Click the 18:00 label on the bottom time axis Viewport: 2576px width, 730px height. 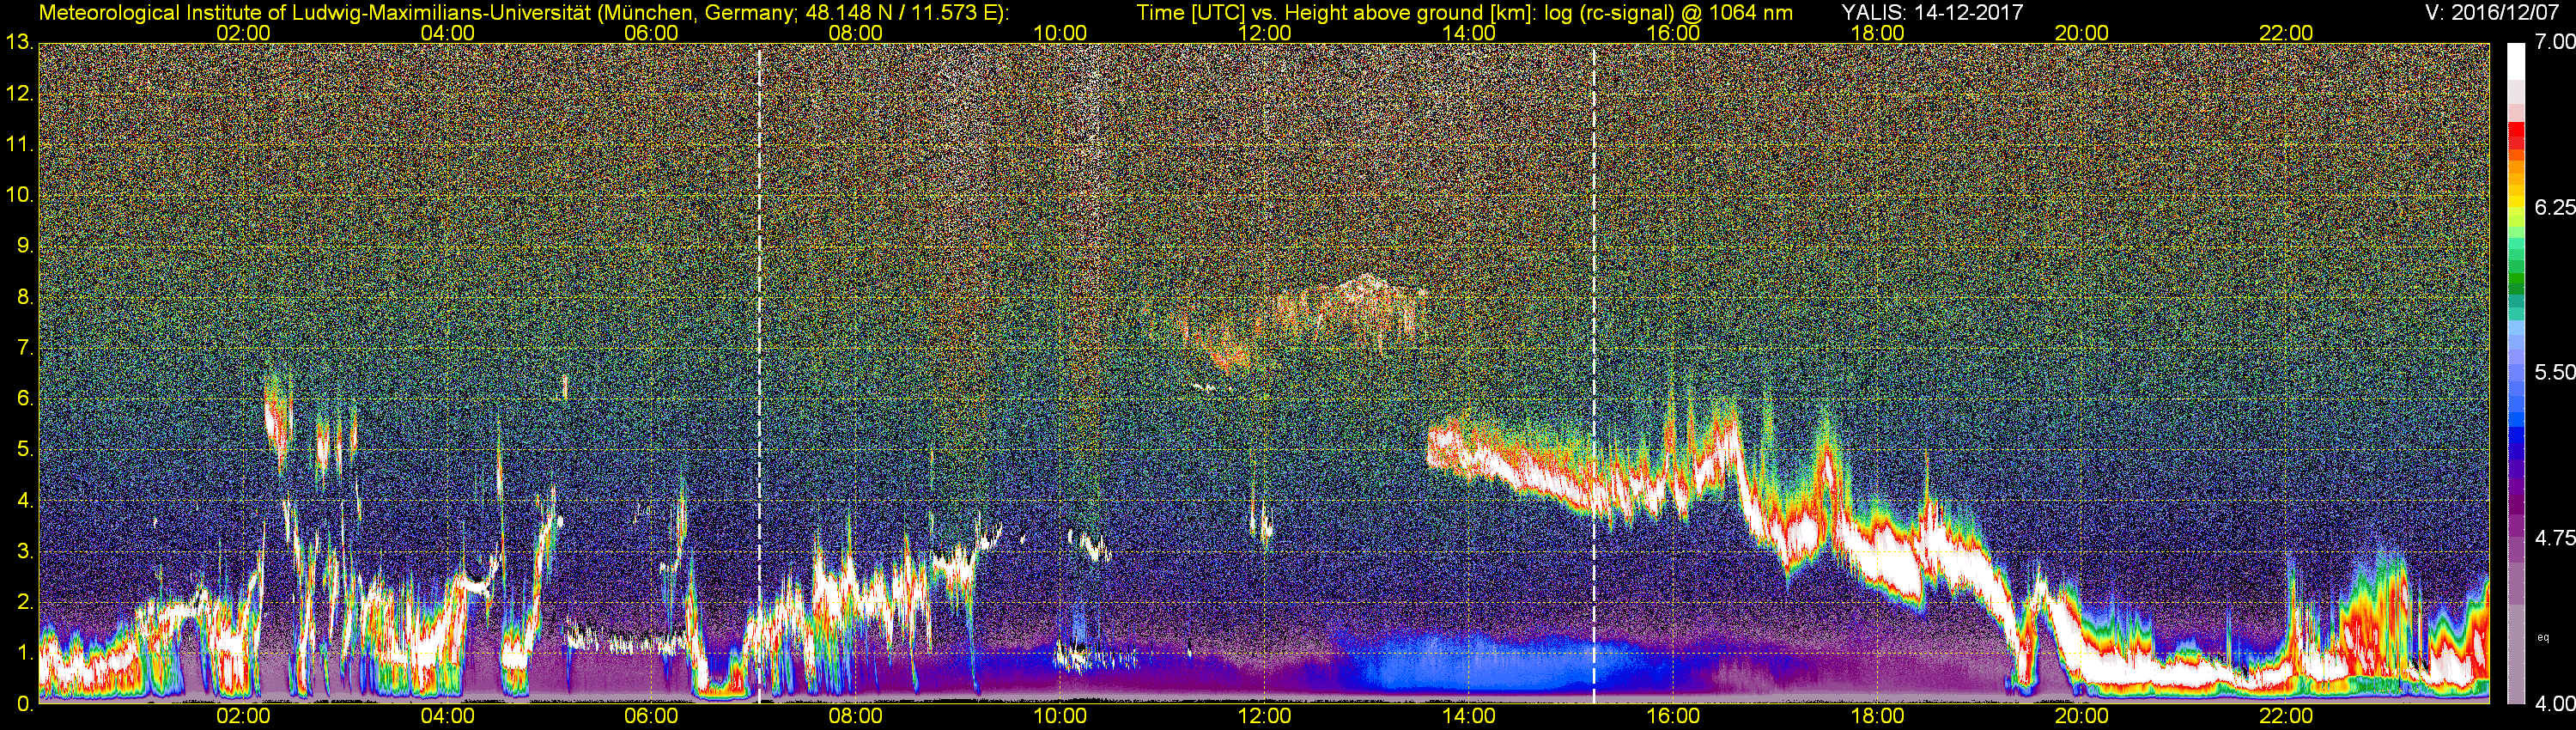pyautogui.click(x=1877, y=716)
